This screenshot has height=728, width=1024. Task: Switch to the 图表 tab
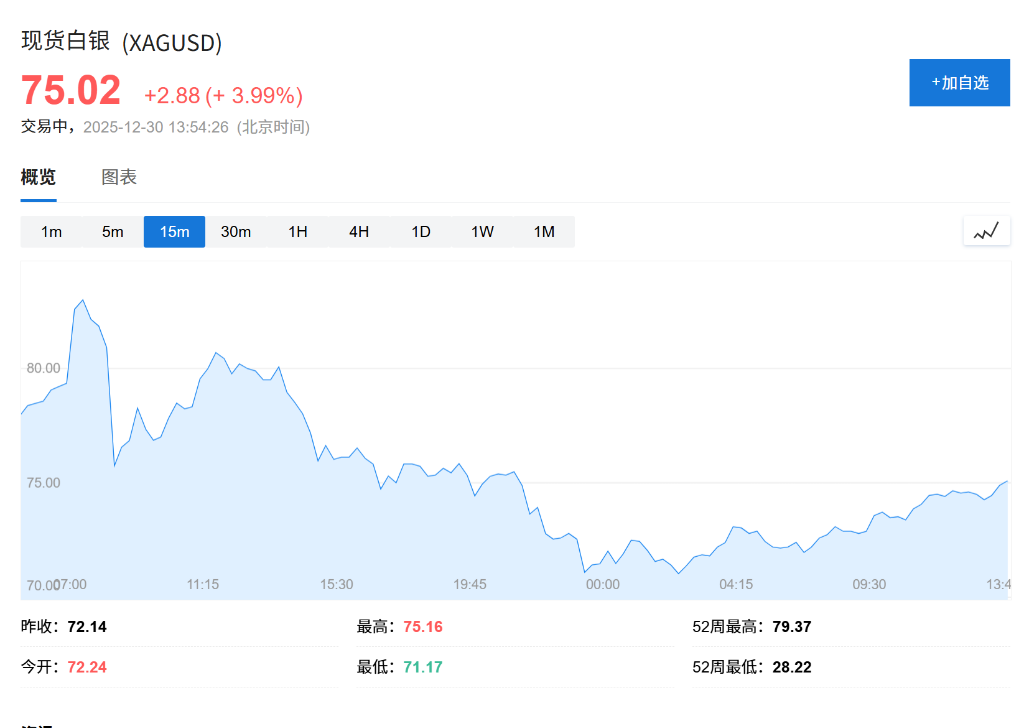(119, 177)
